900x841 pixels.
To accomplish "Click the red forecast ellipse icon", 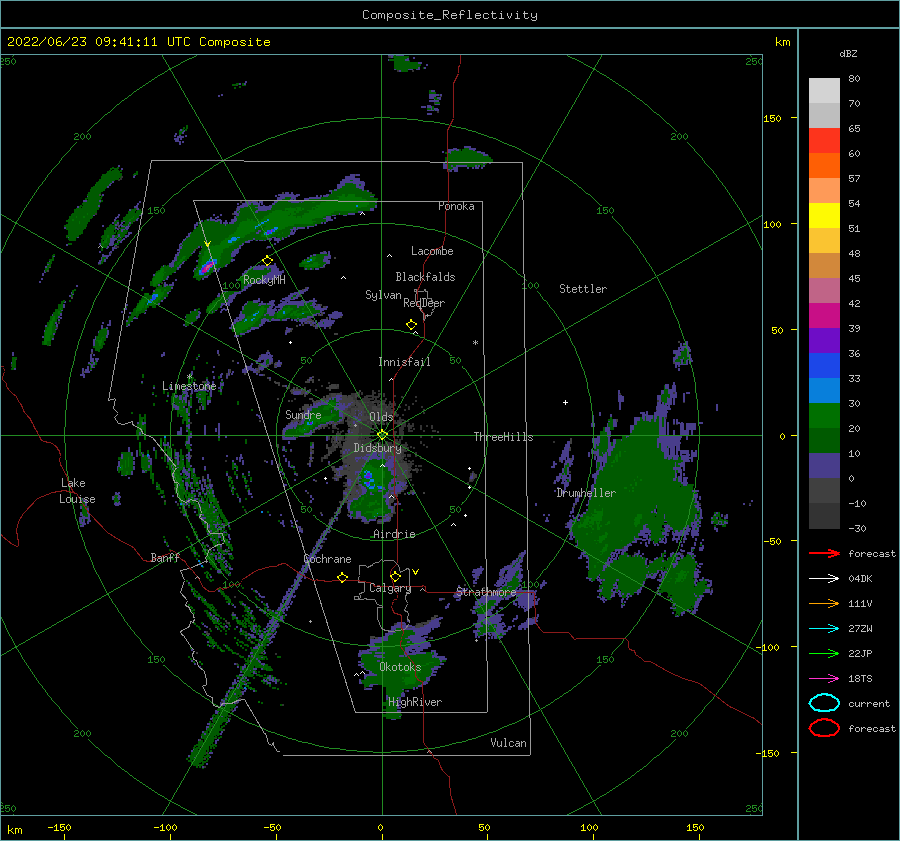I will click(824, 728).
